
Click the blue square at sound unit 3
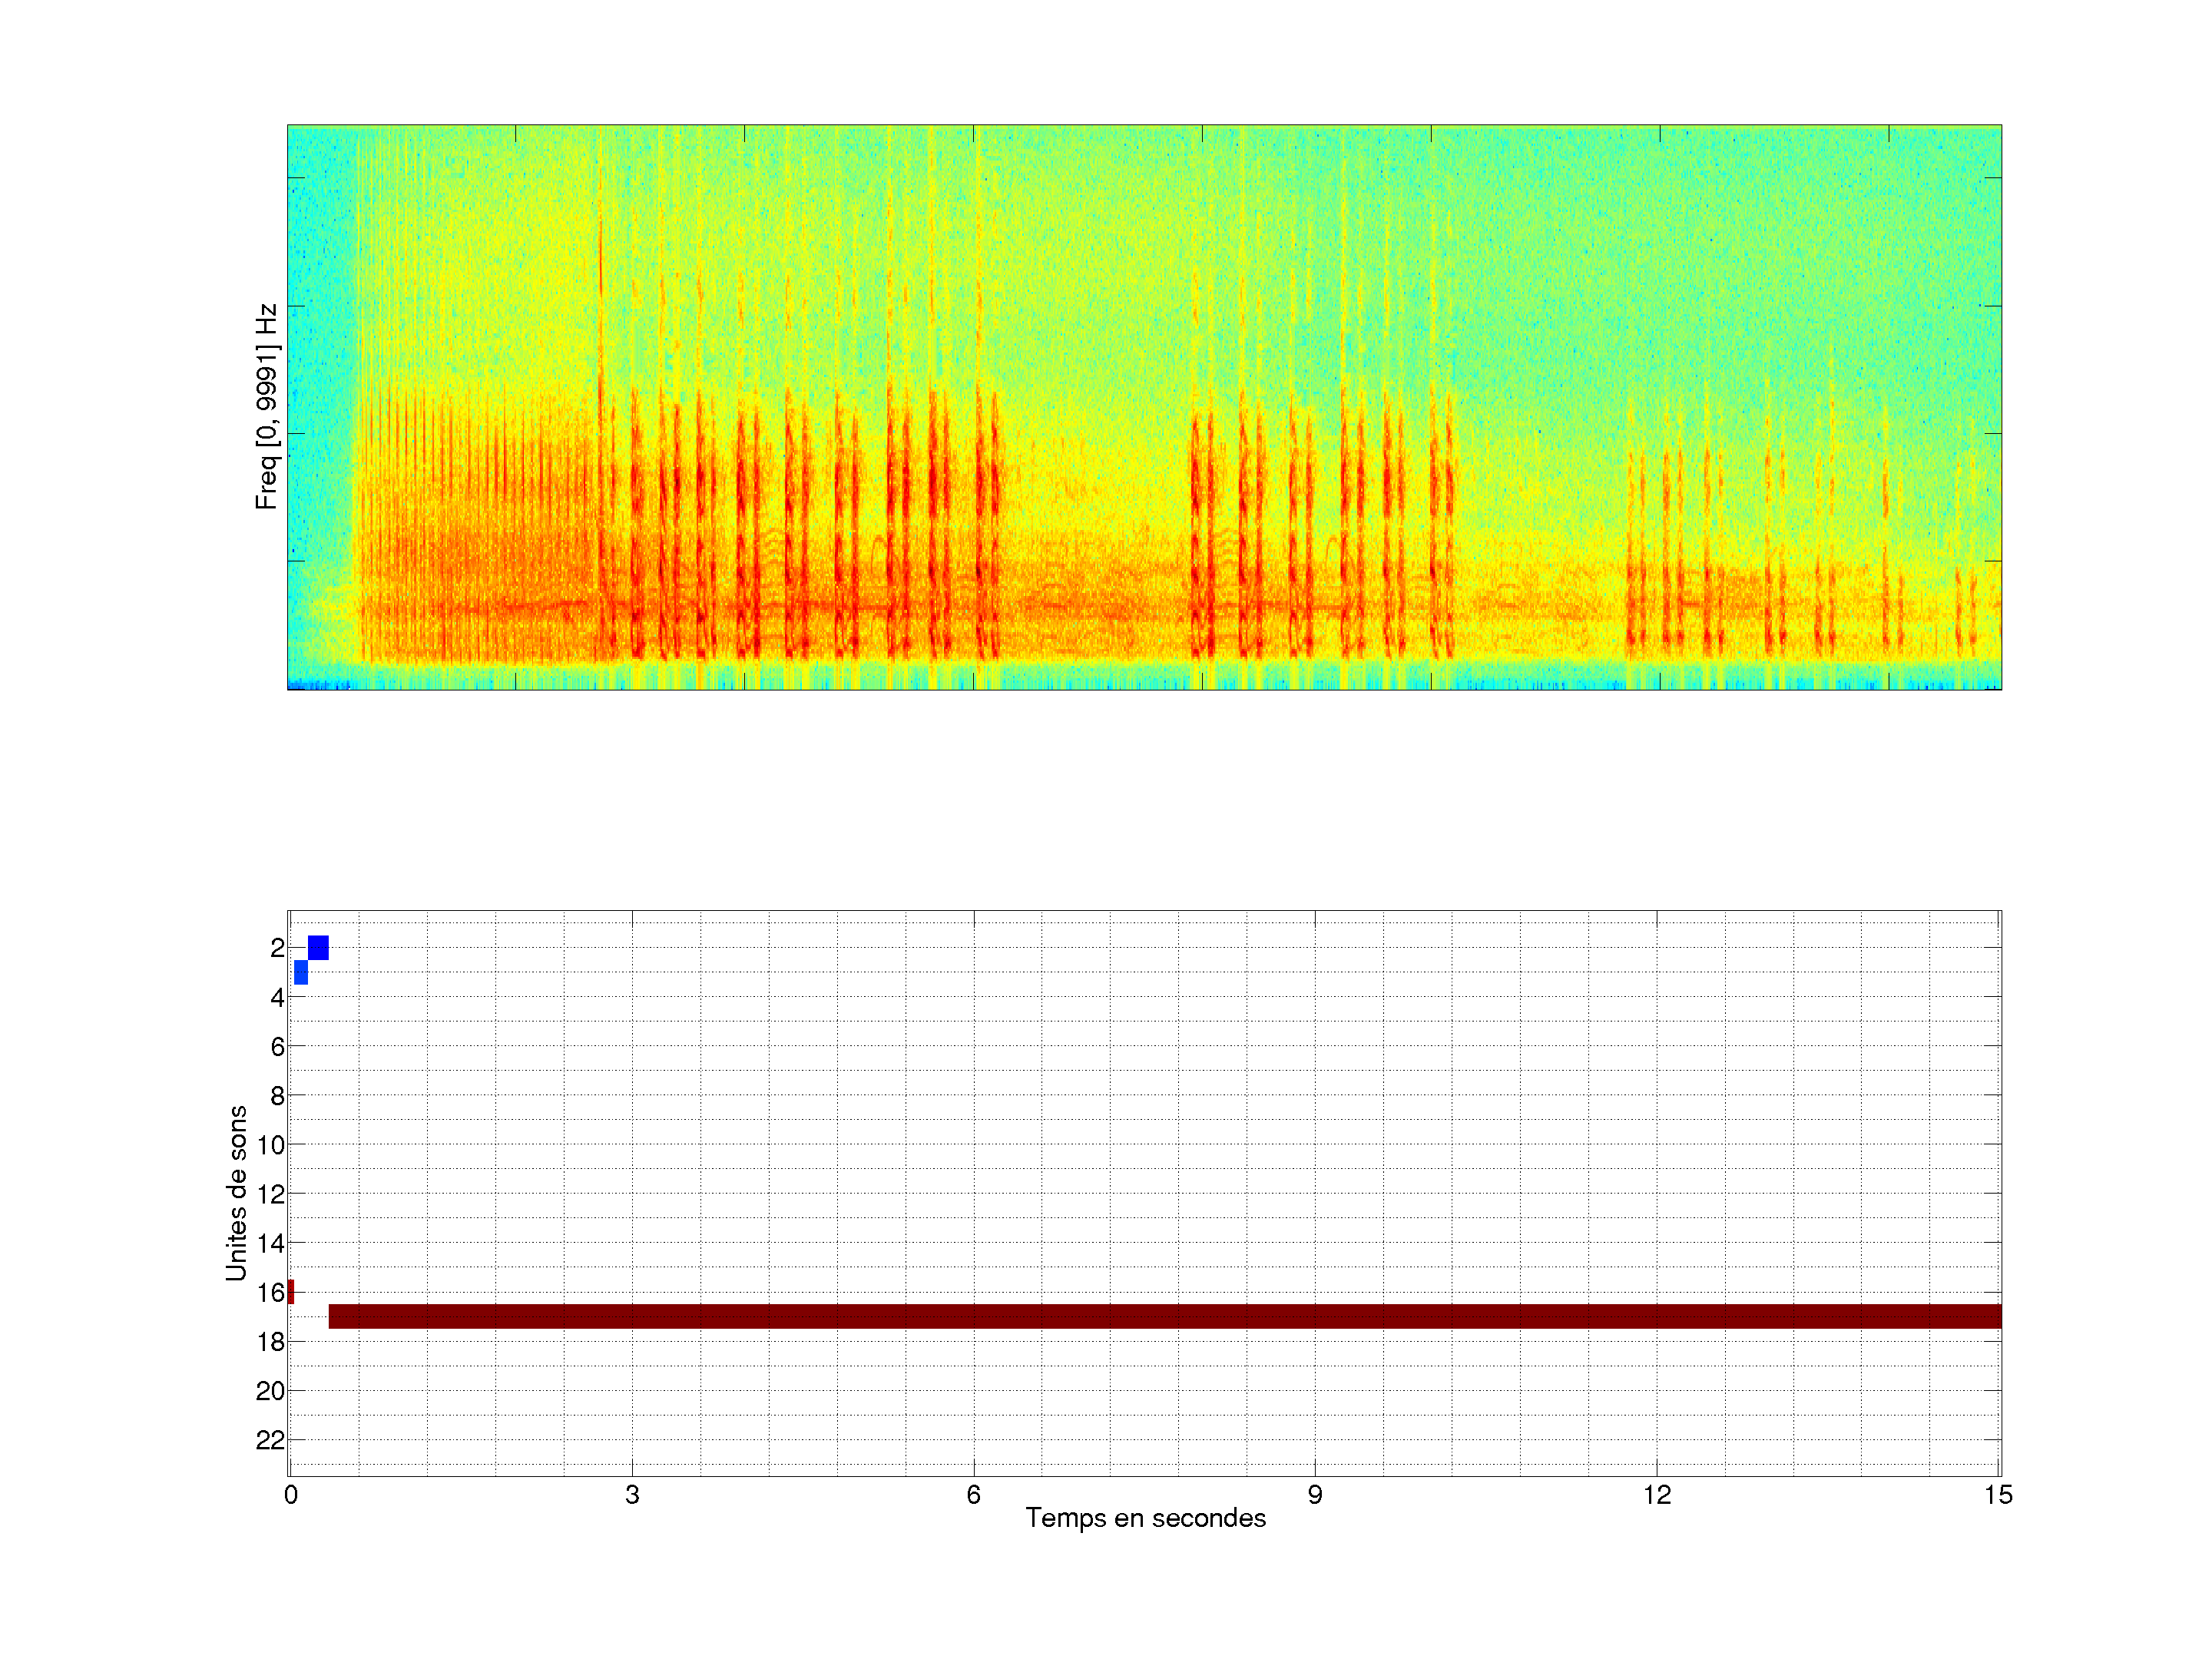301,972
